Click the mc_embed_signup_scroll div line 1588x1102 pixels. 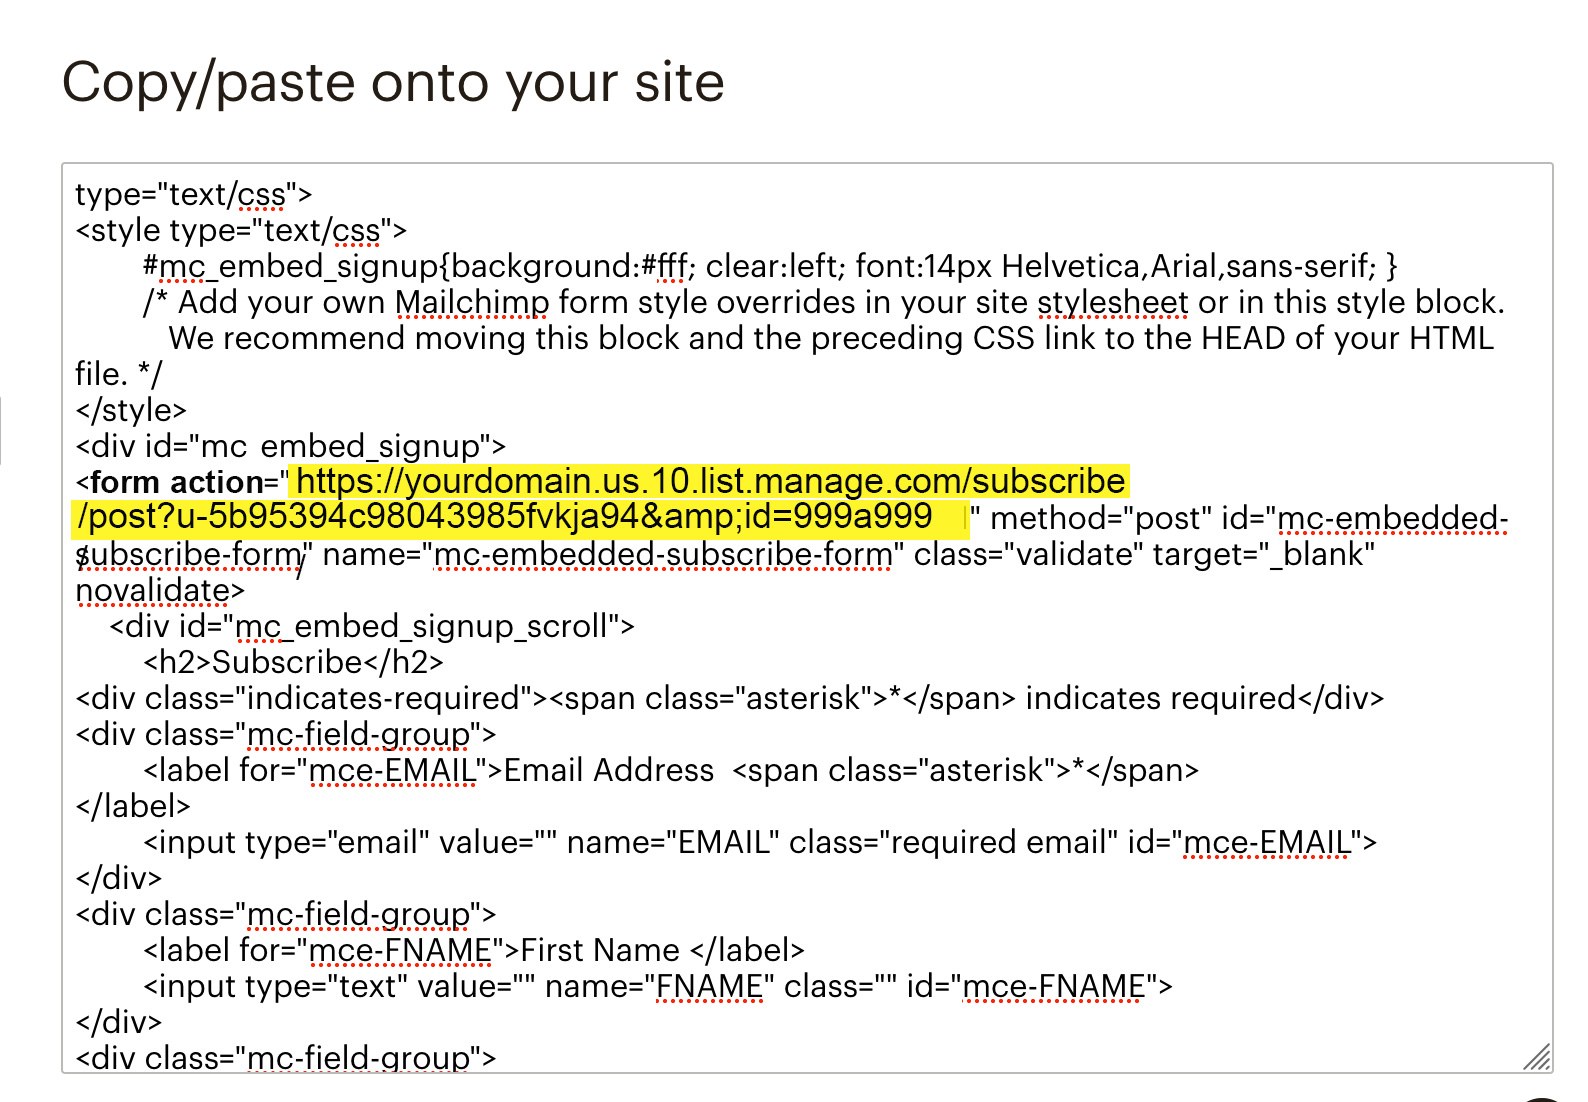tap(372, 626)
